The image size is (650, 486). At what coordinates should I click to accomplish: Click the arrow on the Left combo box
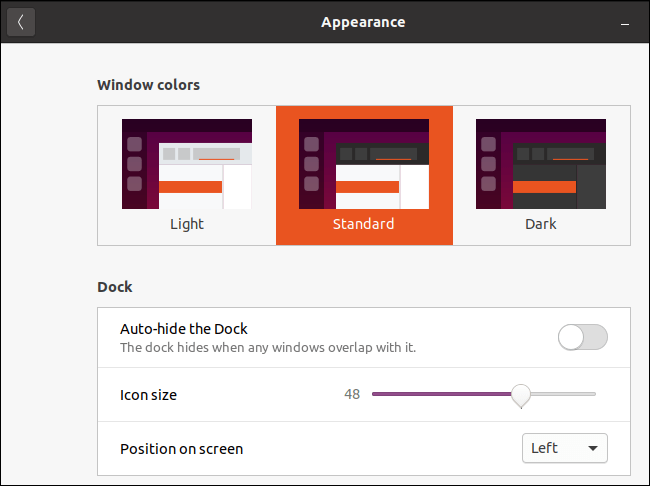[592, 448]
